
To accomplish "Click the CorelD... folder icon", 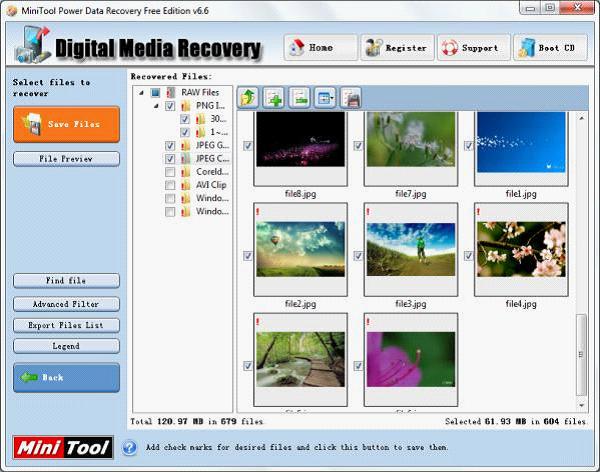I will pos(186,172).
